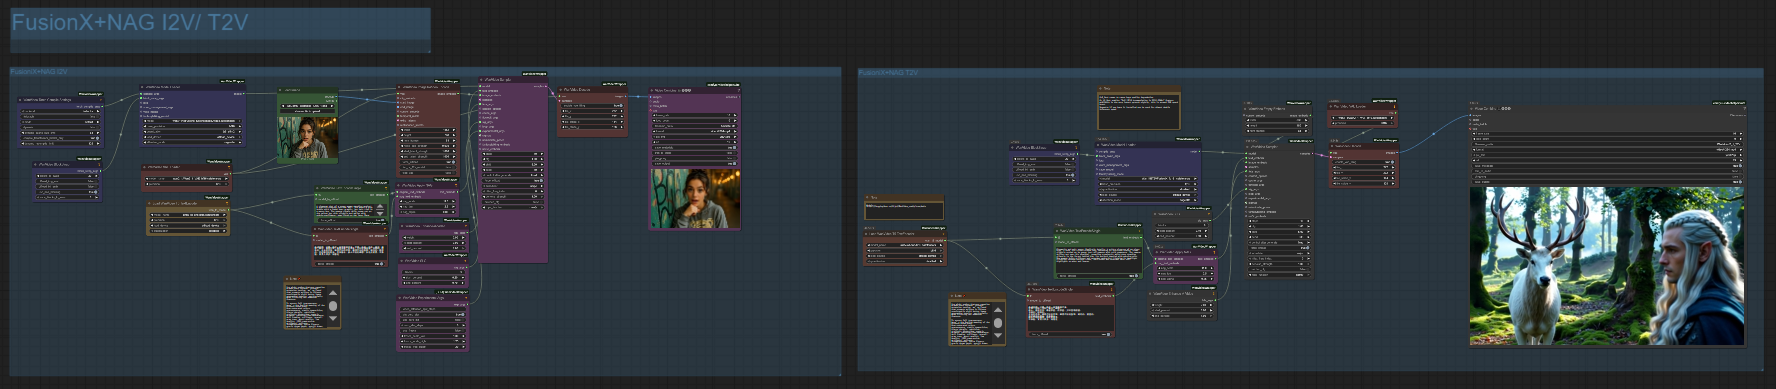Select the T2V T5 TextEncoder loader node
Viewport: 1776px width, 389px height.
tap(904, 248)
